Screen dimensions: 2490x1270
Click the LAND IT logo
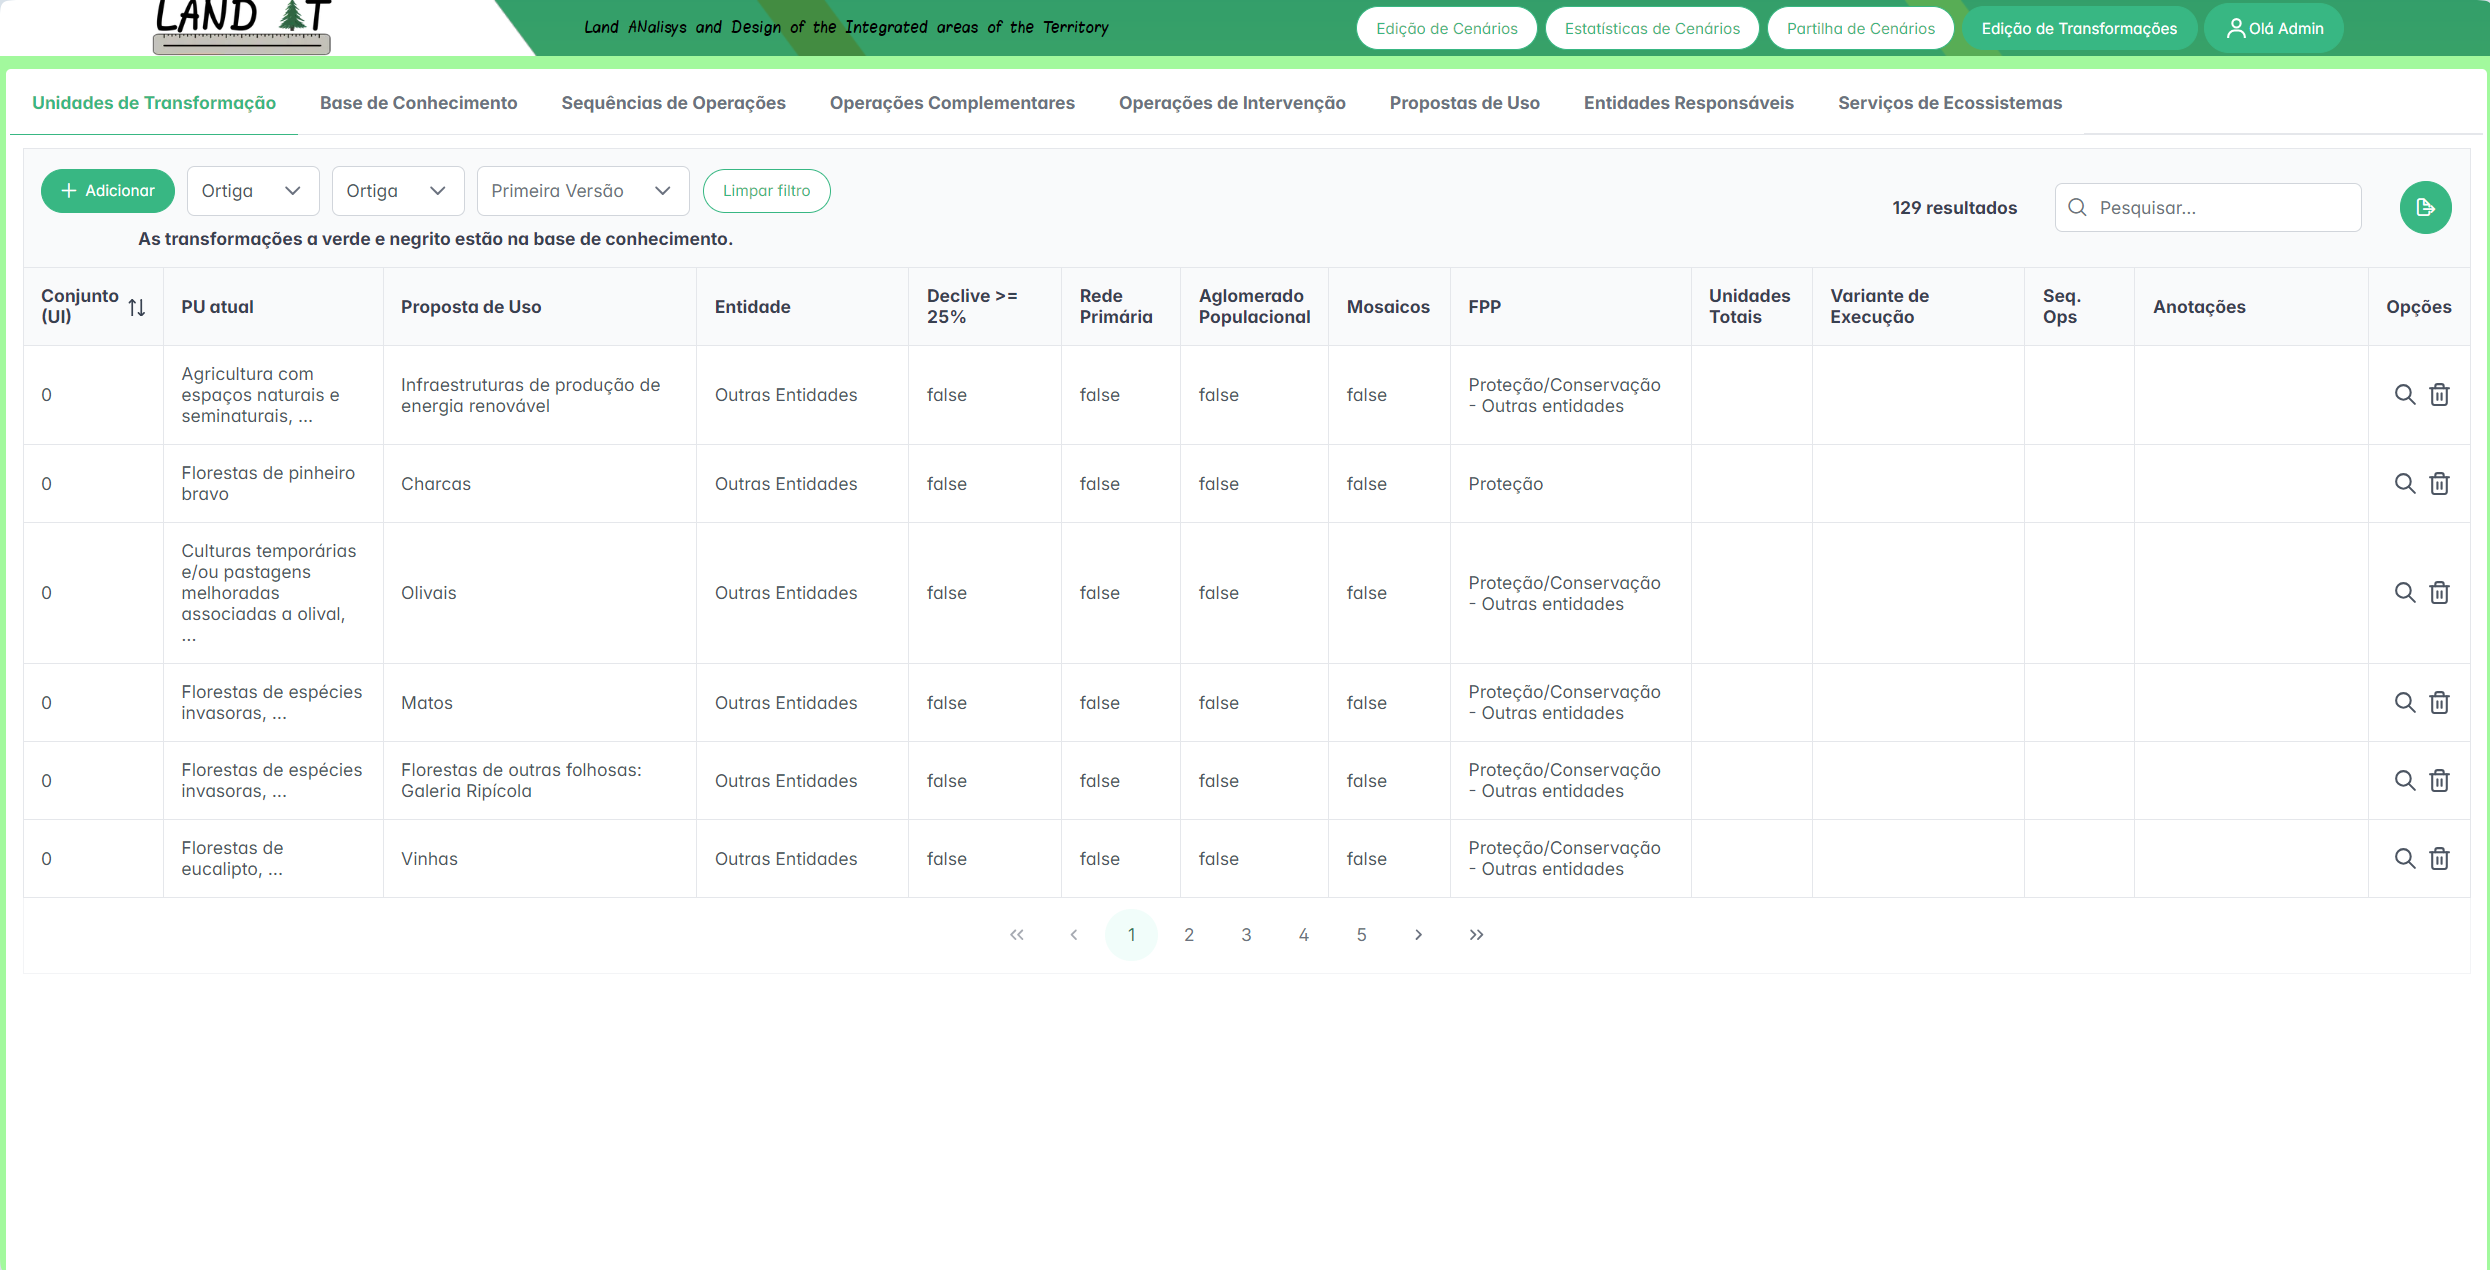pos(242,26)
